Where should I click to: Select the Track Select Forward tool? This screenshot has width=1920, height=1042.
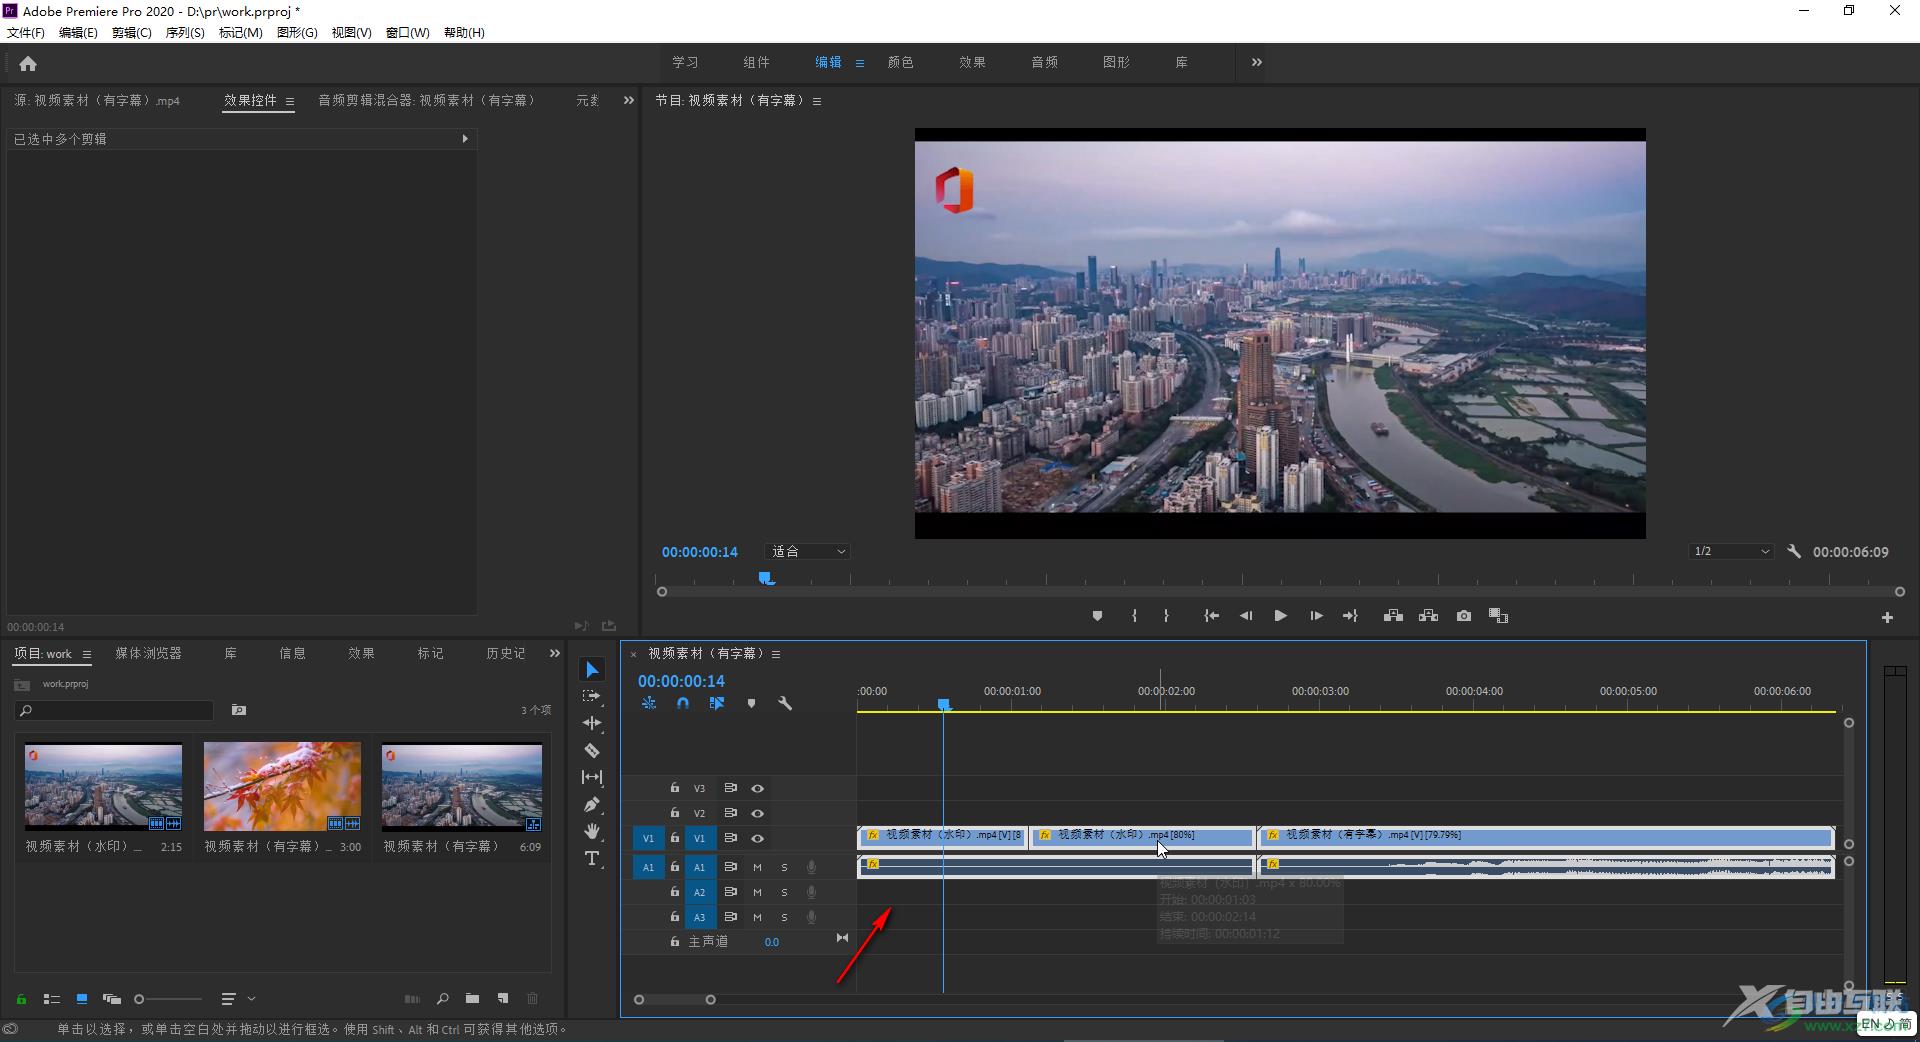592,696
